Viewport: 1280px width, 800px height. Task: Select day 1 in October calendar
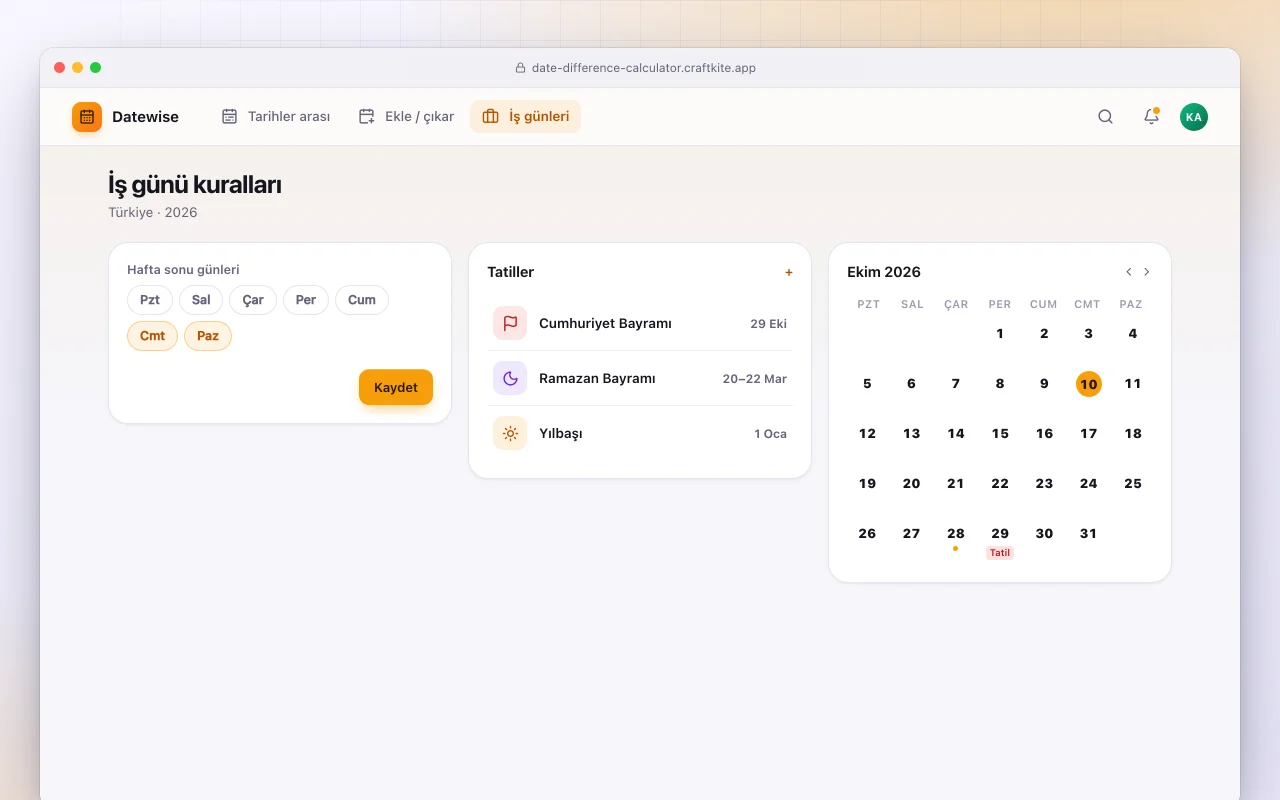tap(1000, 334)
